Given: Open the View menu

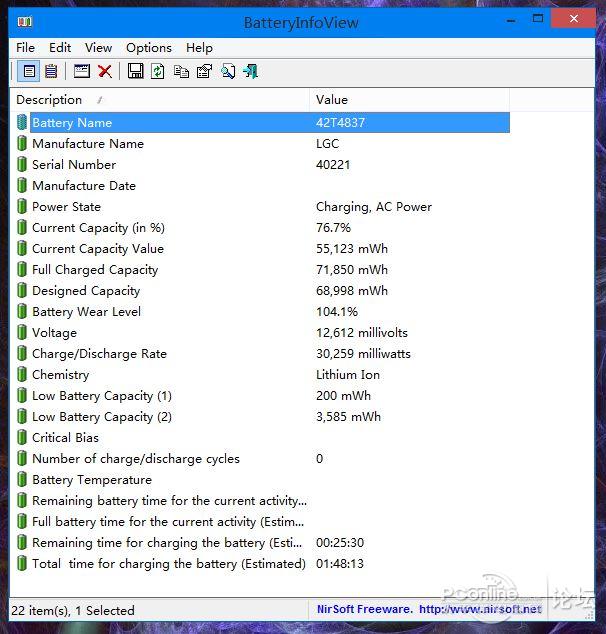Looking at the screenshot, I should [98, 48].
